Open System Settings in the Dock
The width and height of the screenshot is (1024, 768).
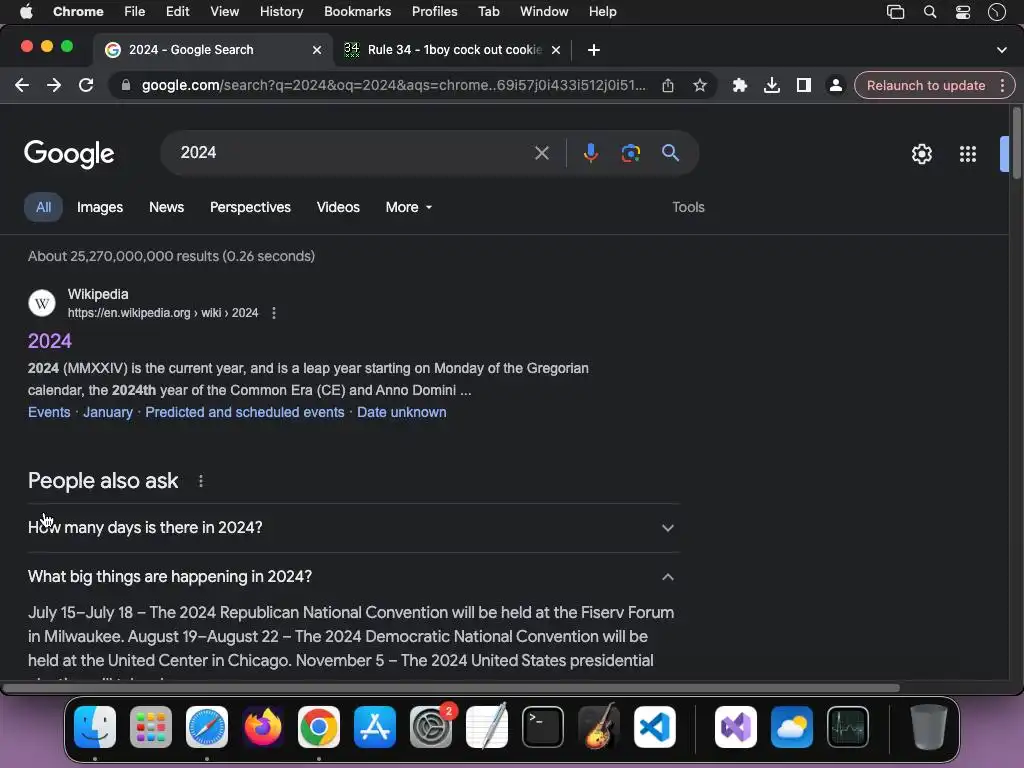point(431,727)
